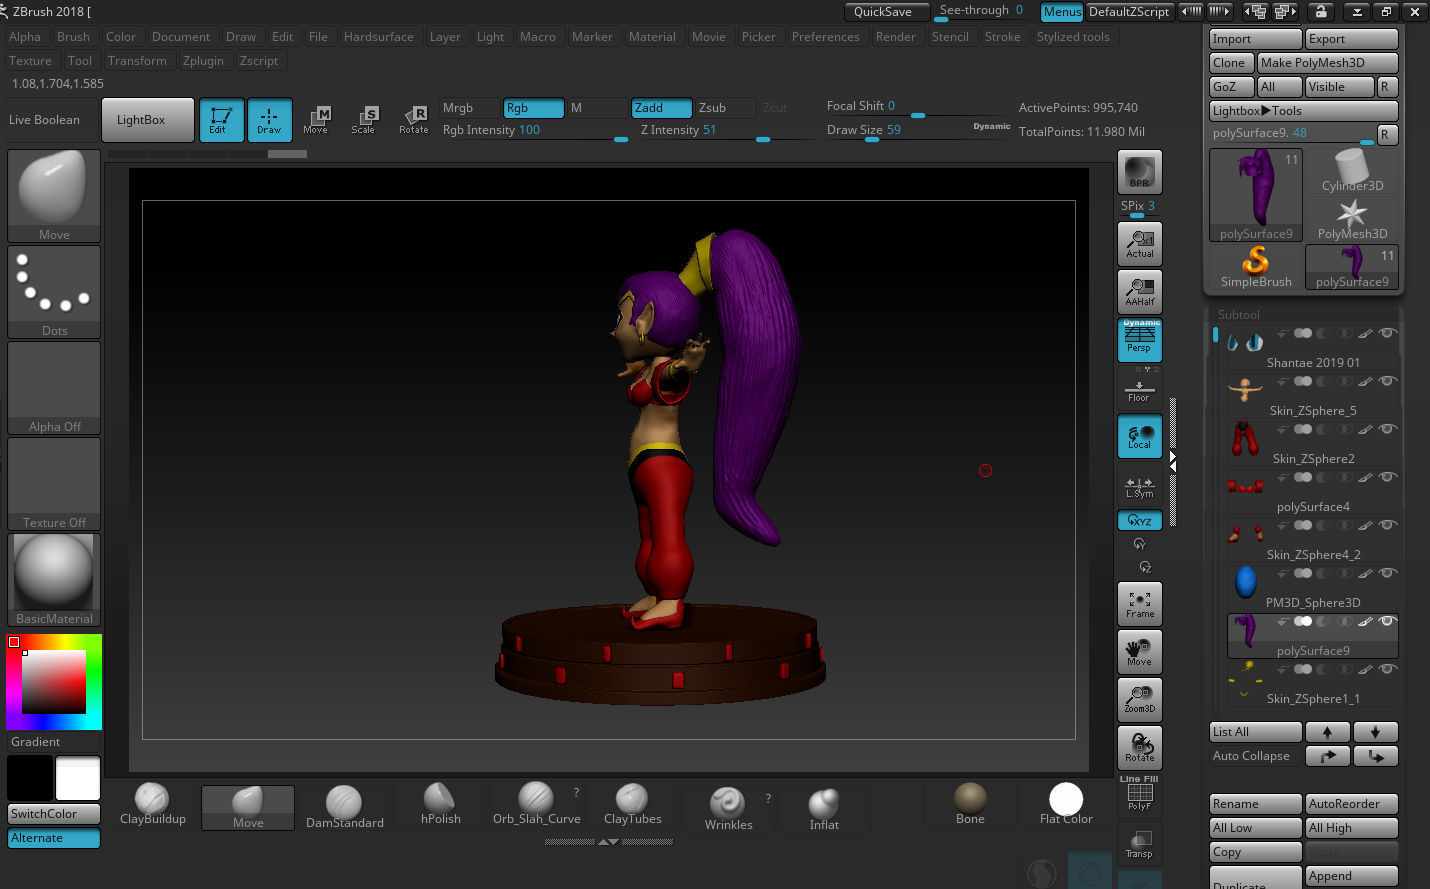Viewport: 1430px width, 889px height.
Task: Toggle the Floor grid
Action: [x=1140, y=390]
